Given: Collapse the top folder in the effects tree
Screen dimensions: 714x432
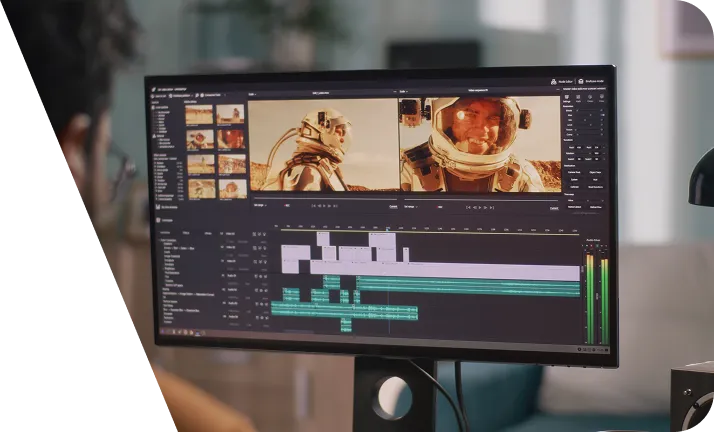Looking at the screenshot, I should (160, 240).
